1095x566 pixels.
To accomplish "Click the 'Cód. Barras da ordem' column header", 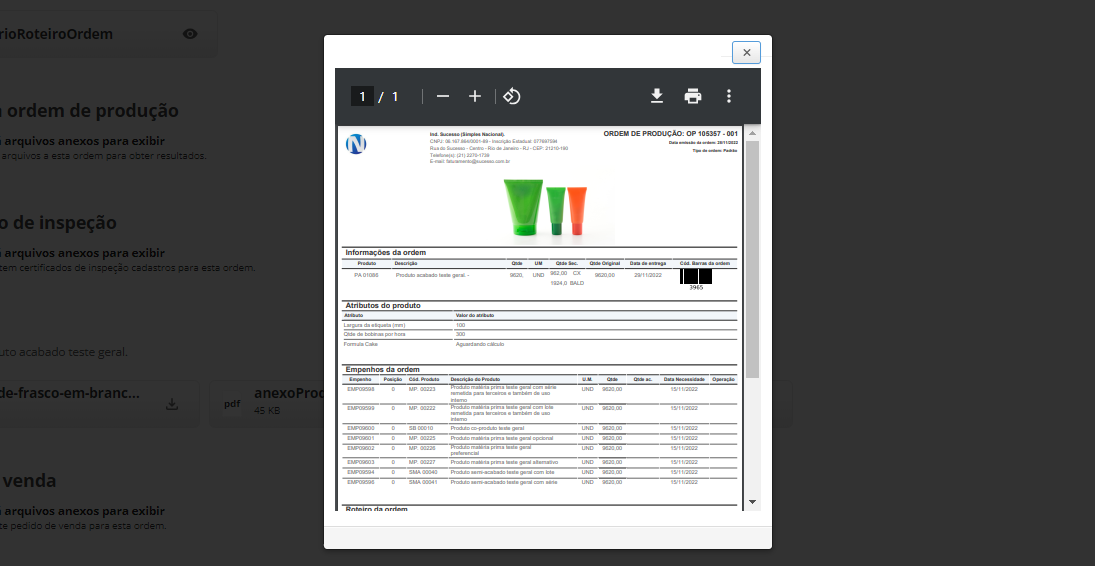I will [705, 263].
